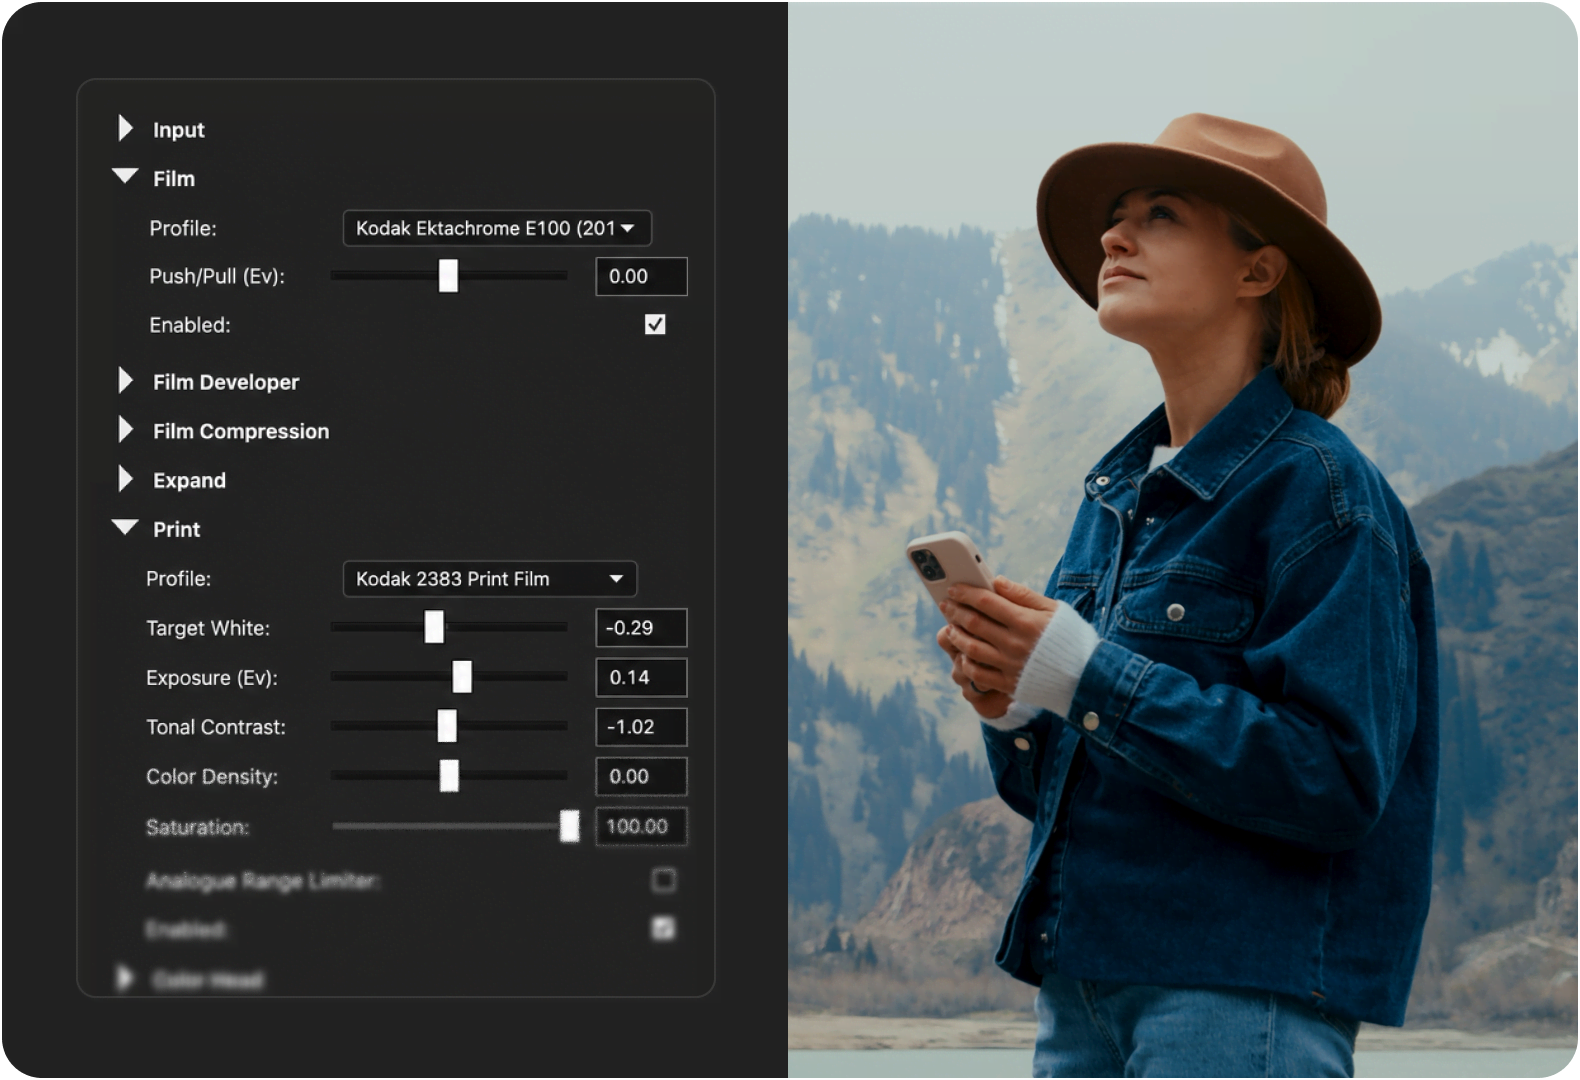This screenshot has height=1080, width=1580.
Task: Click the Film section label
Action: coord(174,178)
